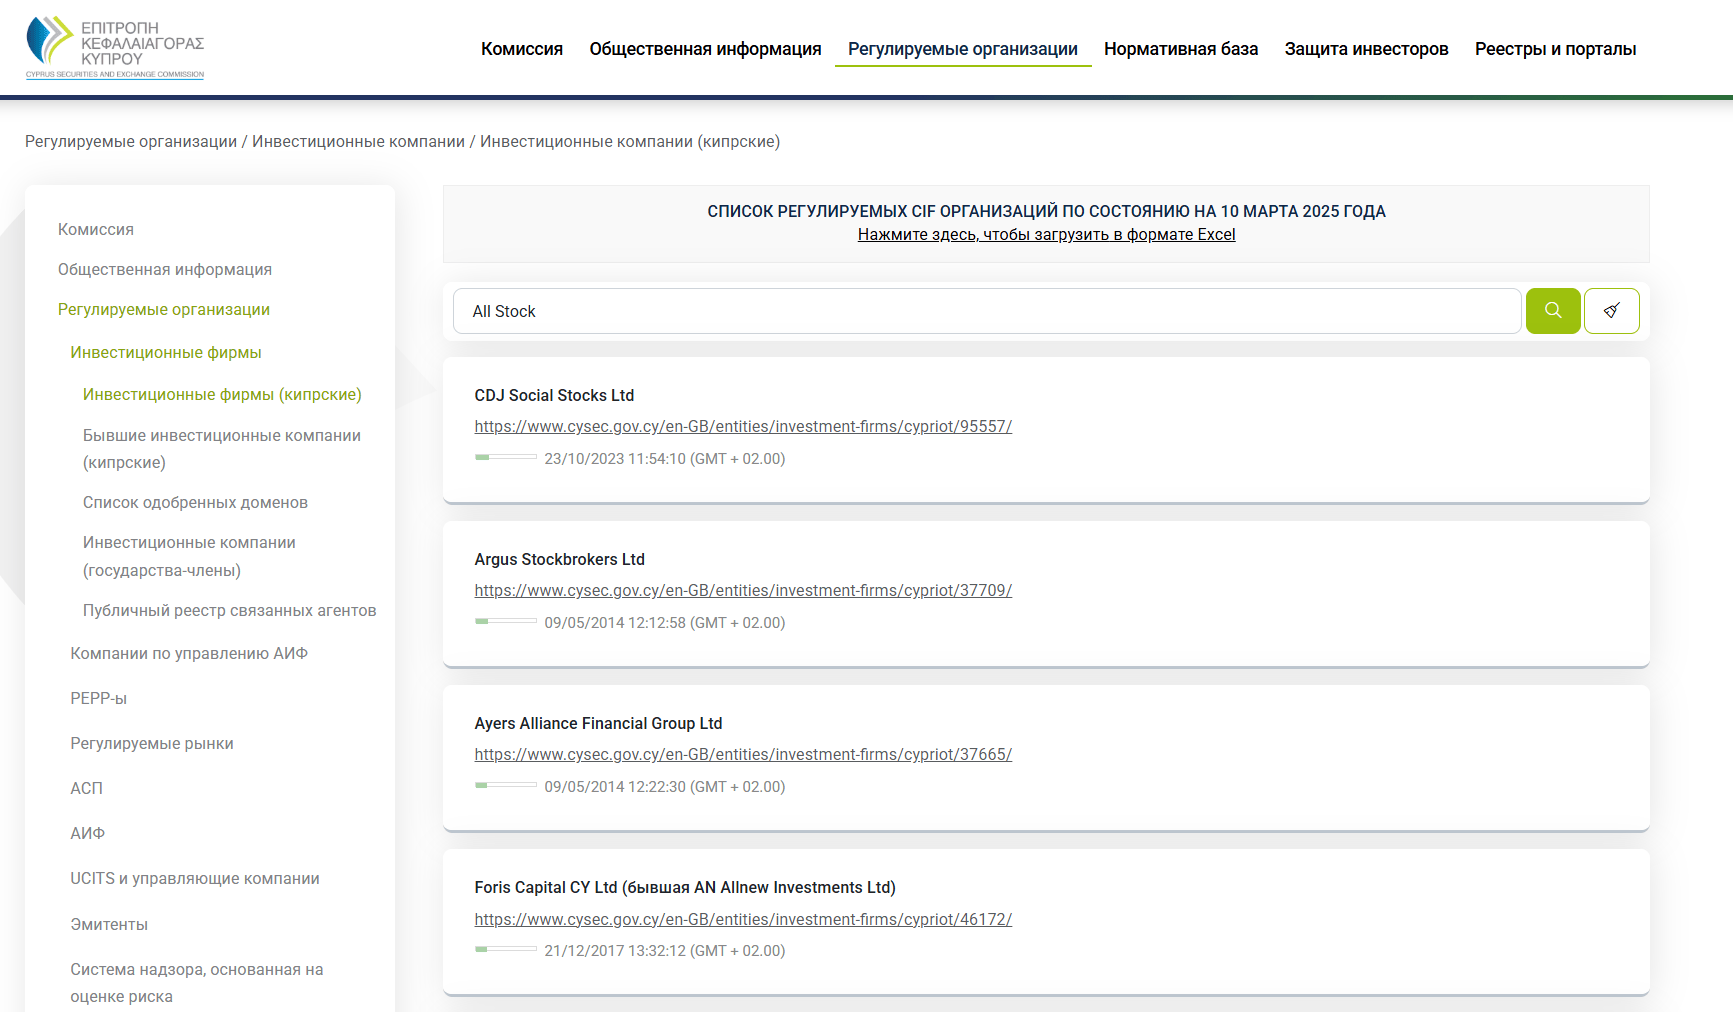Click the CySEC logo in the header

click(x=115, y=48)
